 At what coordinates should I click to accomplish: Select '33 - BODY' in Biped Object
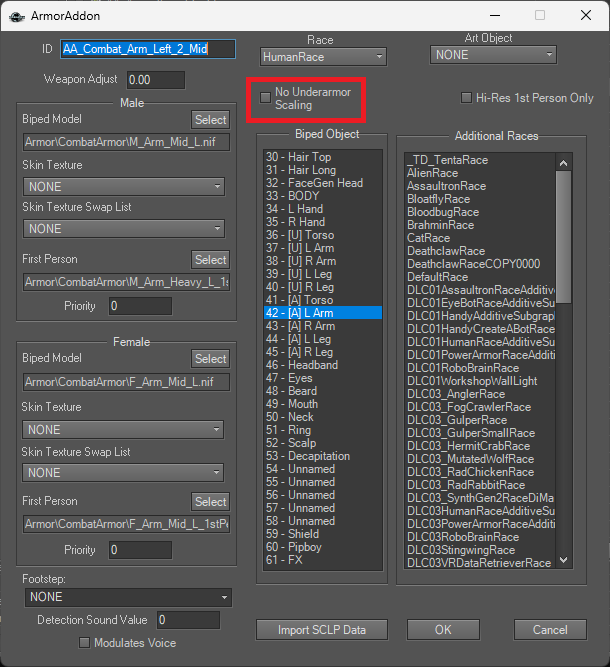(x=323, y=196)
